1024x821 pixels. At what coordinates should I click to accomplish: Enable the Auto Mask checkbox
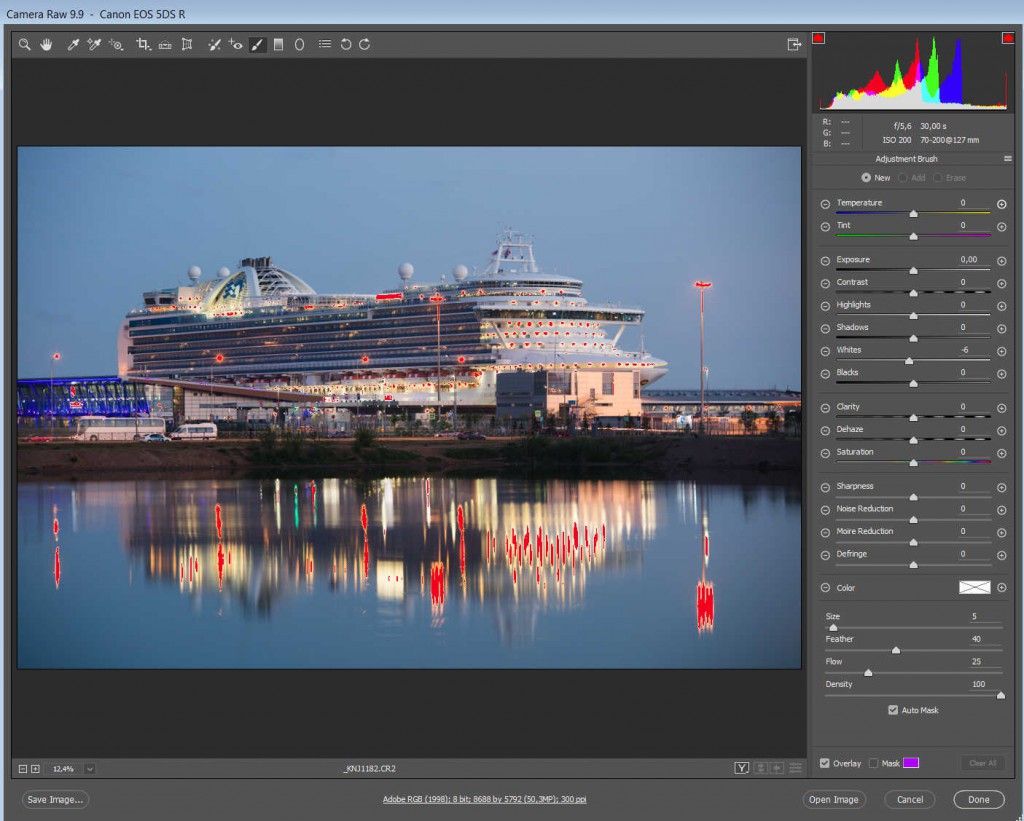point(893,710)
